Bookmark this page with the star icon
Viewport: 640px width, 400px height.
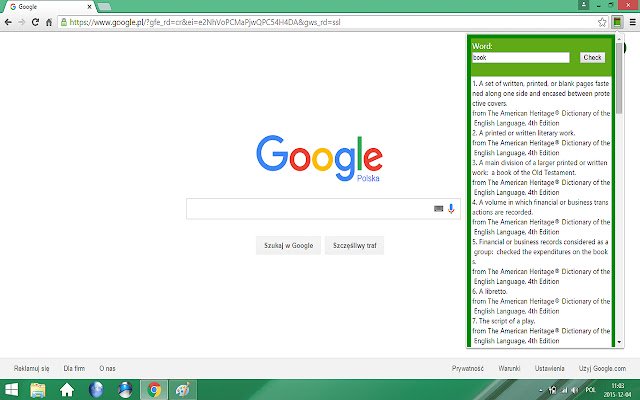602,22
